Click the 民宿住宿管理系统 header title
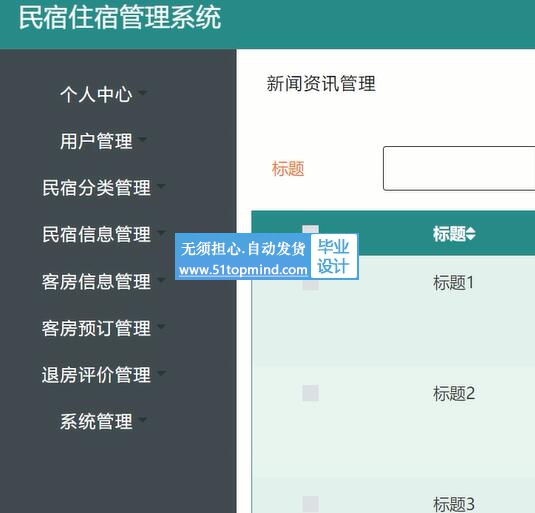535x513 pixels. pos(120,18)
